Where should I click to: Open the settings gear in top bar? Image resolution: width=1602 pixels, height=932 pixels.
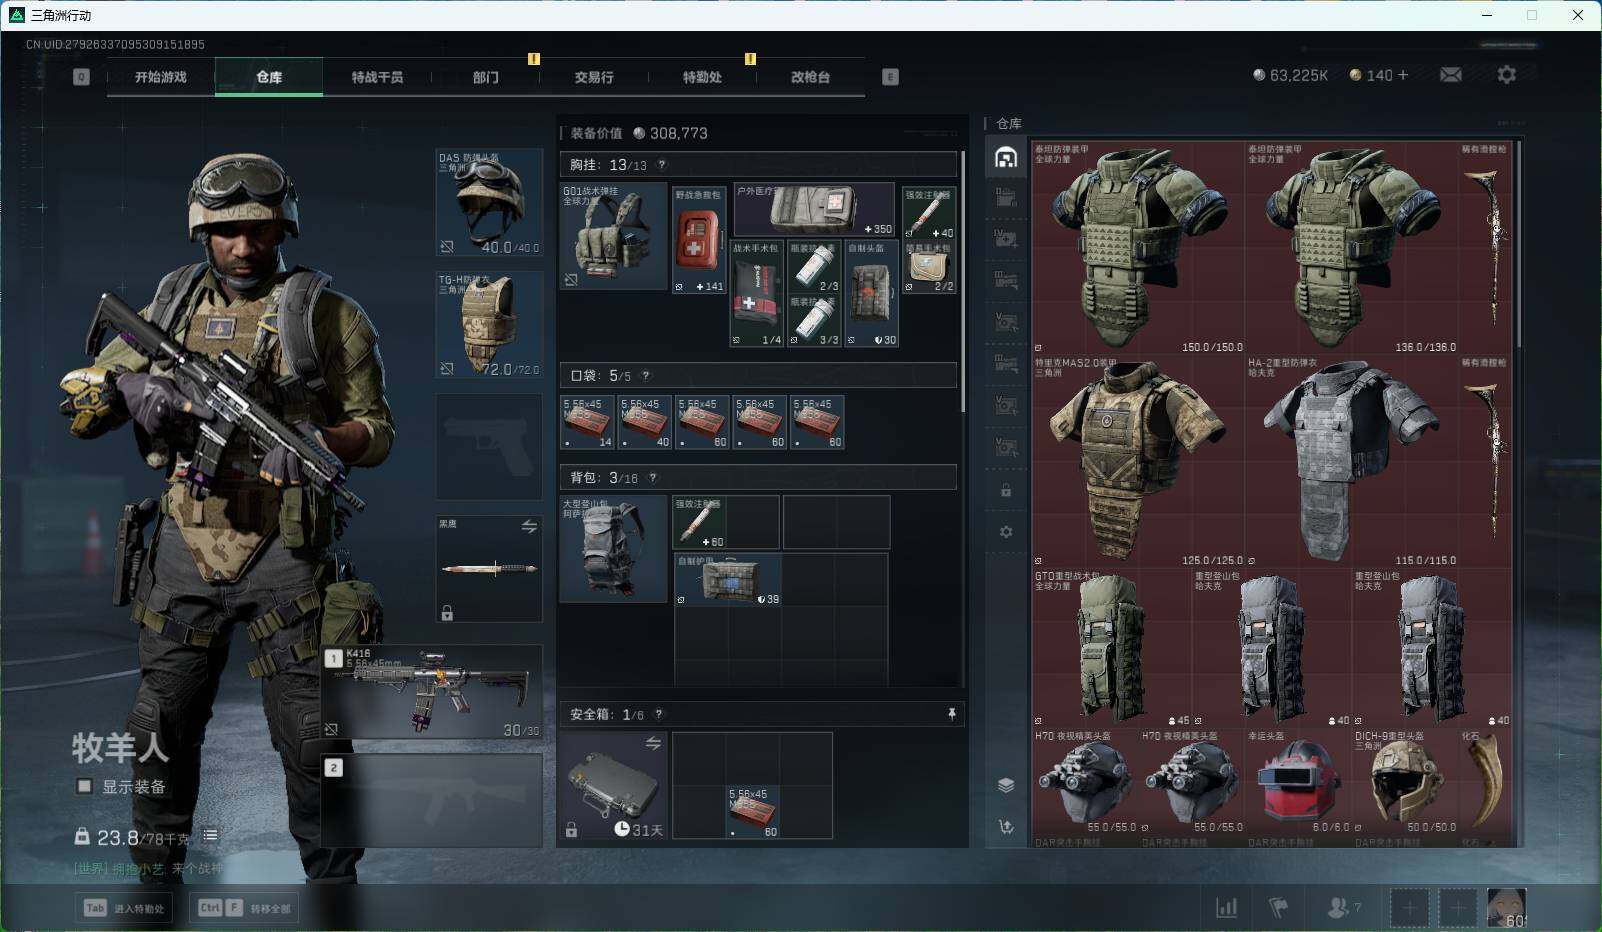[x=1506, y=75]
